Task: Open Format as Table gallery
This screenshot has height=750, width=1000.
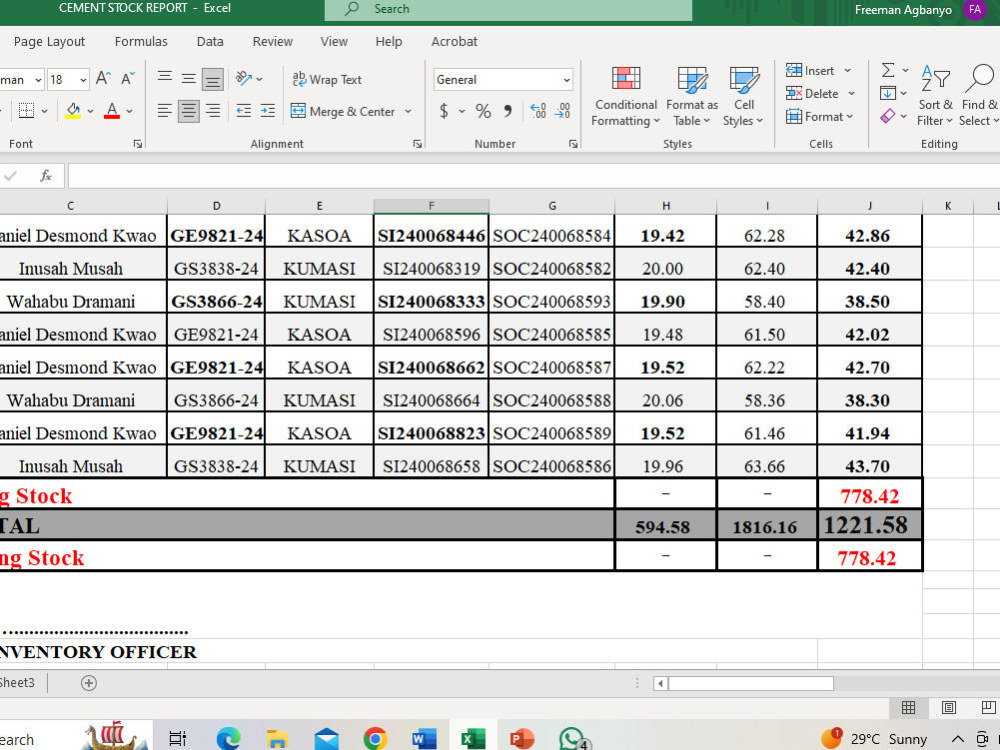Action: [x=692, y=96]
